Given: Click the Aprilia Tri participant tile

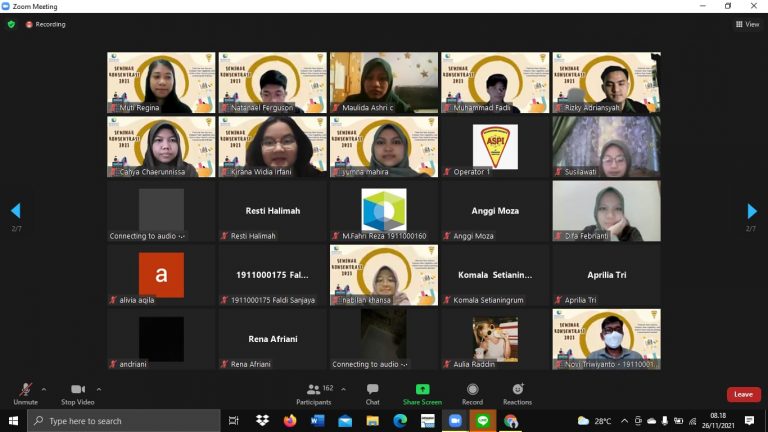Looking at the screenshot, I should pos(606,275).
